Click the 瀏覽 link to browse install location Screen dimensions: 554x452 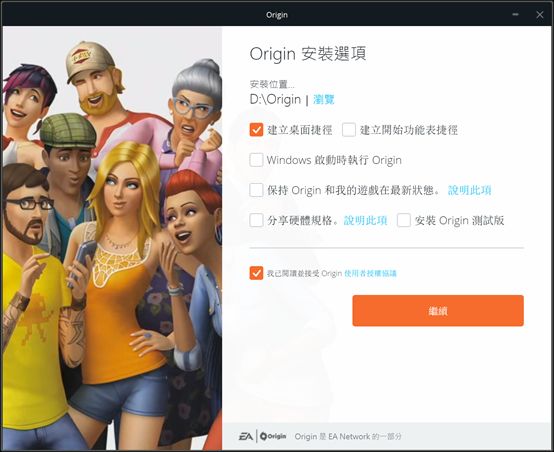[x=323, y=100]
